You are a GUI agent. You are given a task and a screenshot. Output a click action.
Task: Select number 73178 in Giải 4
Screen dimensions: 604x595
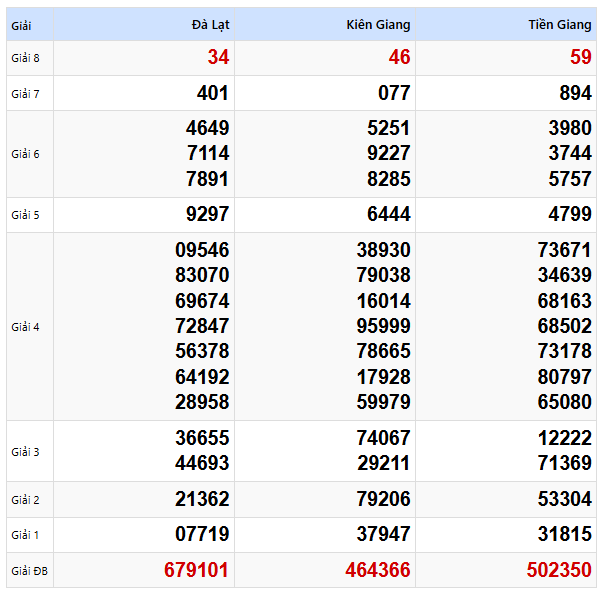565,351
